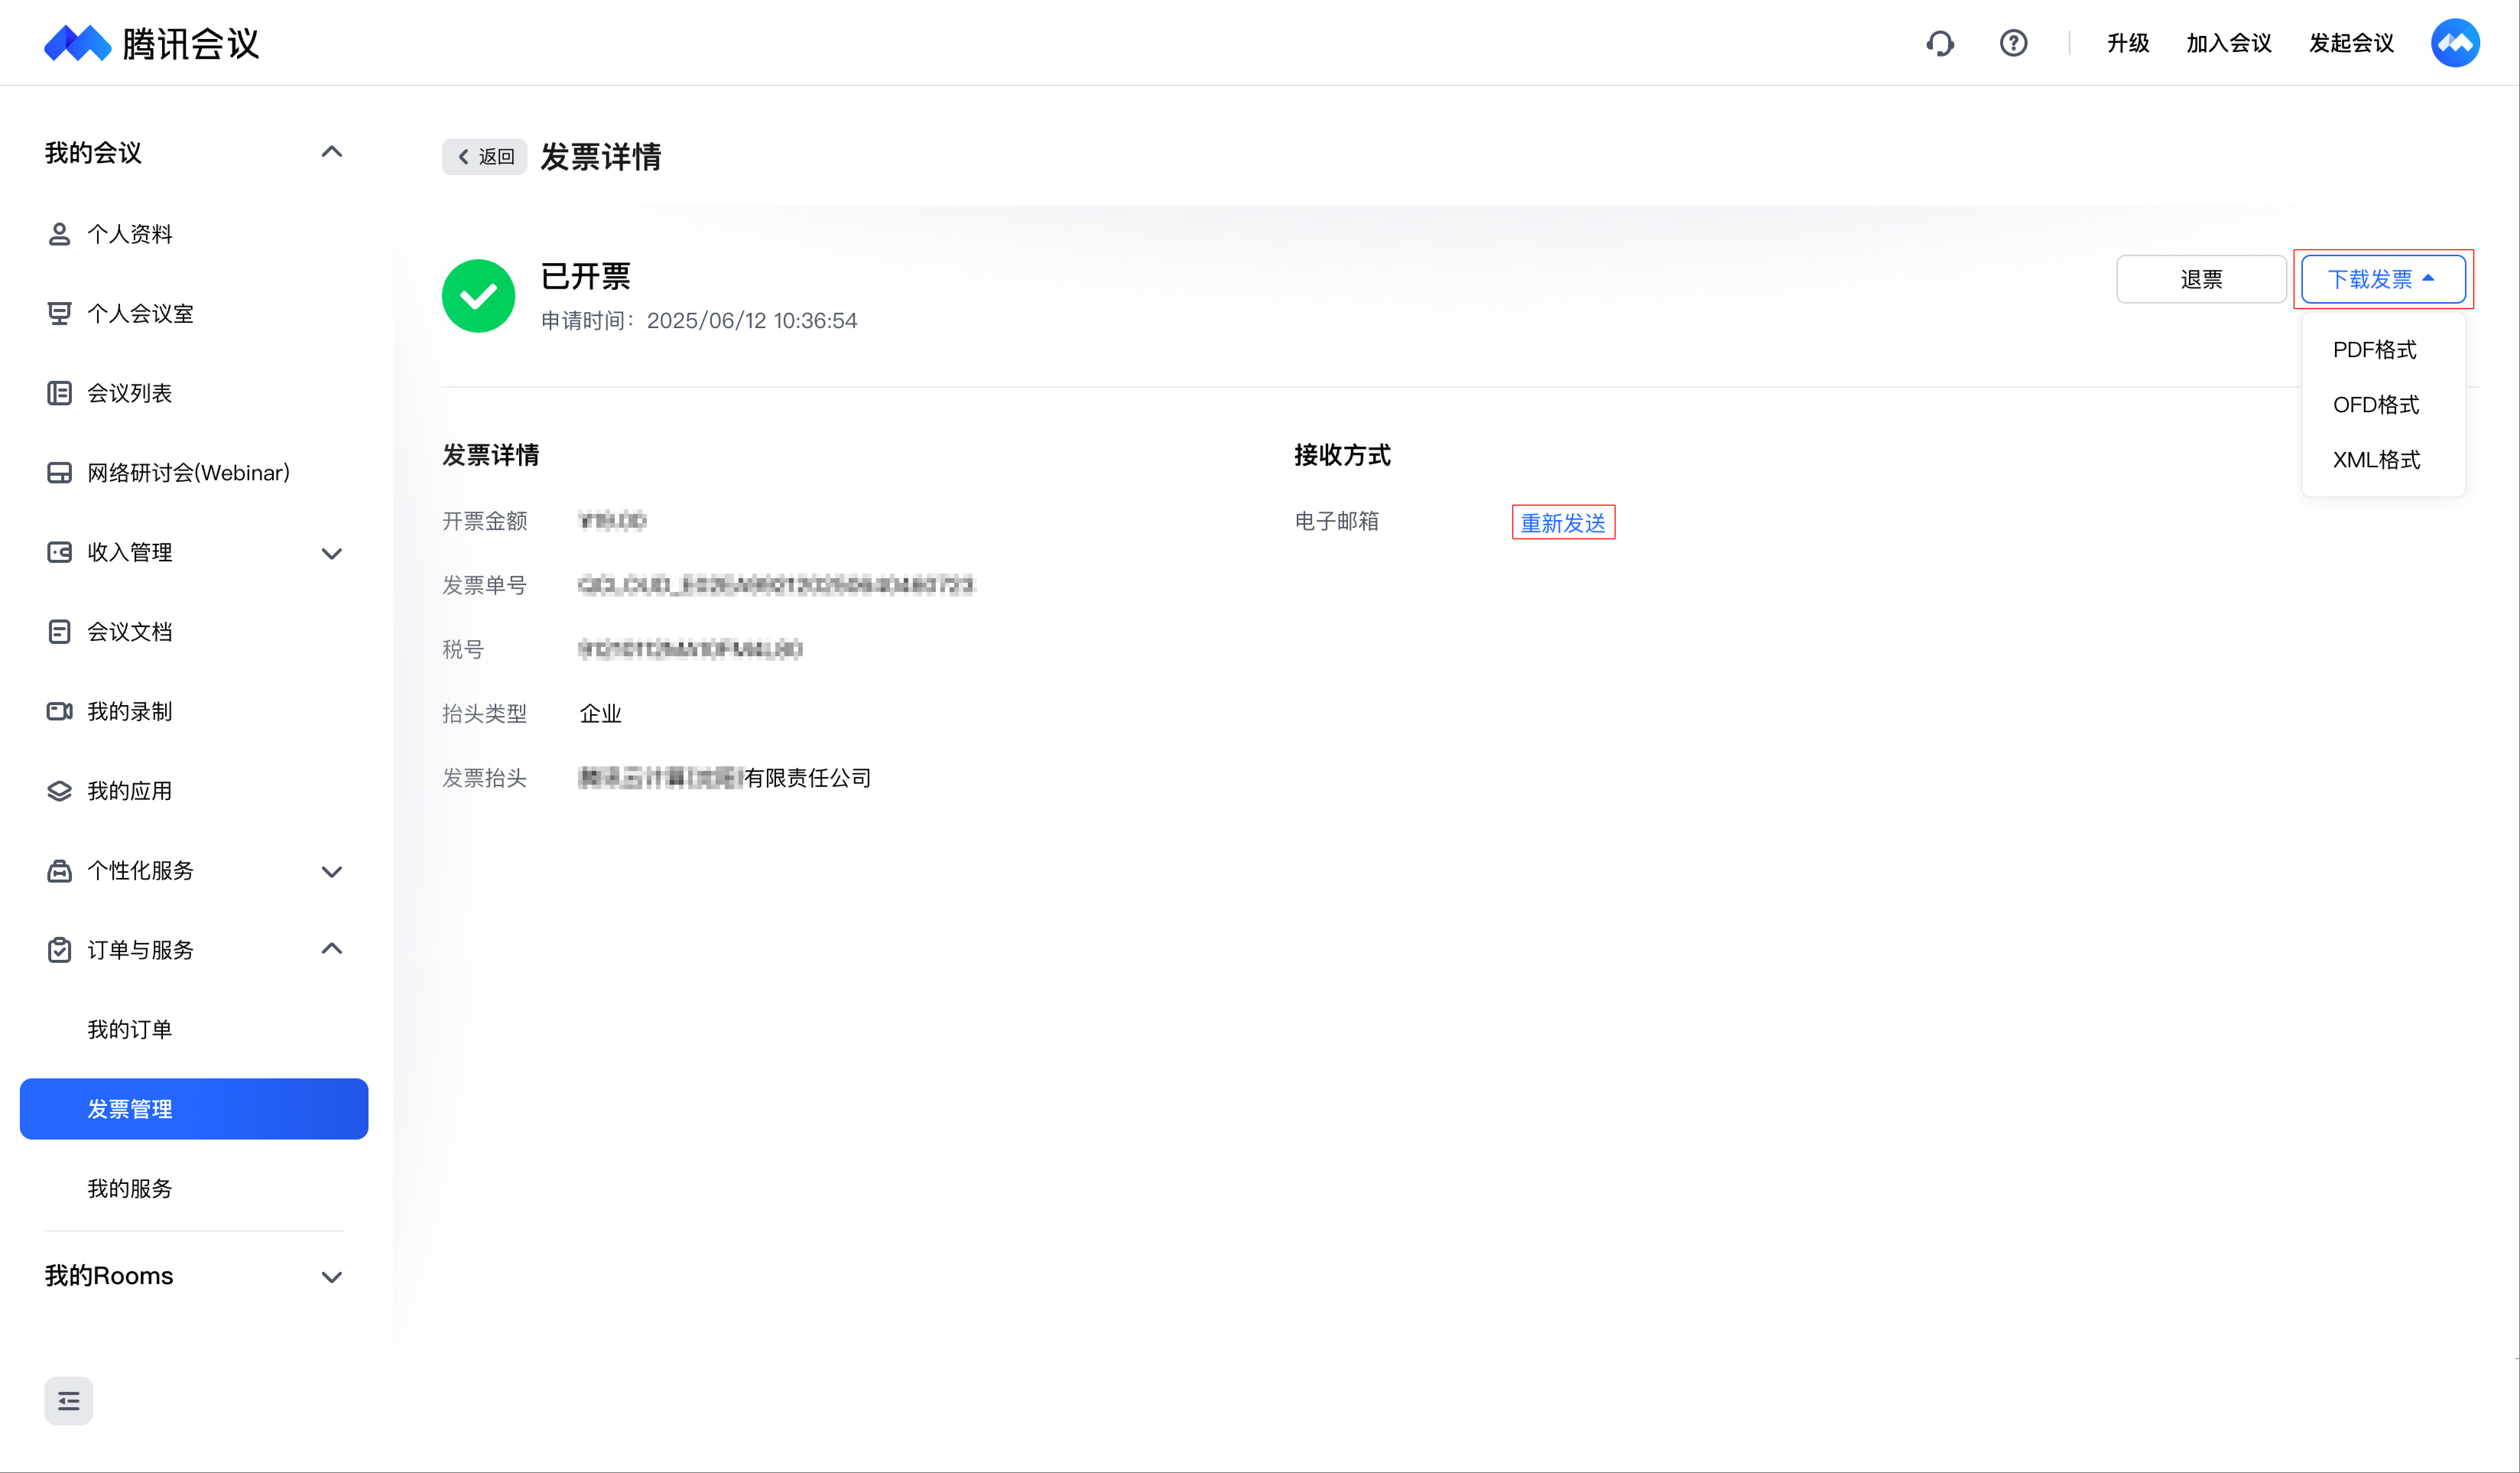Click the blurred 开票金额 value
The height and width of the screenshot is (1473, 2520).
point(612,520)
